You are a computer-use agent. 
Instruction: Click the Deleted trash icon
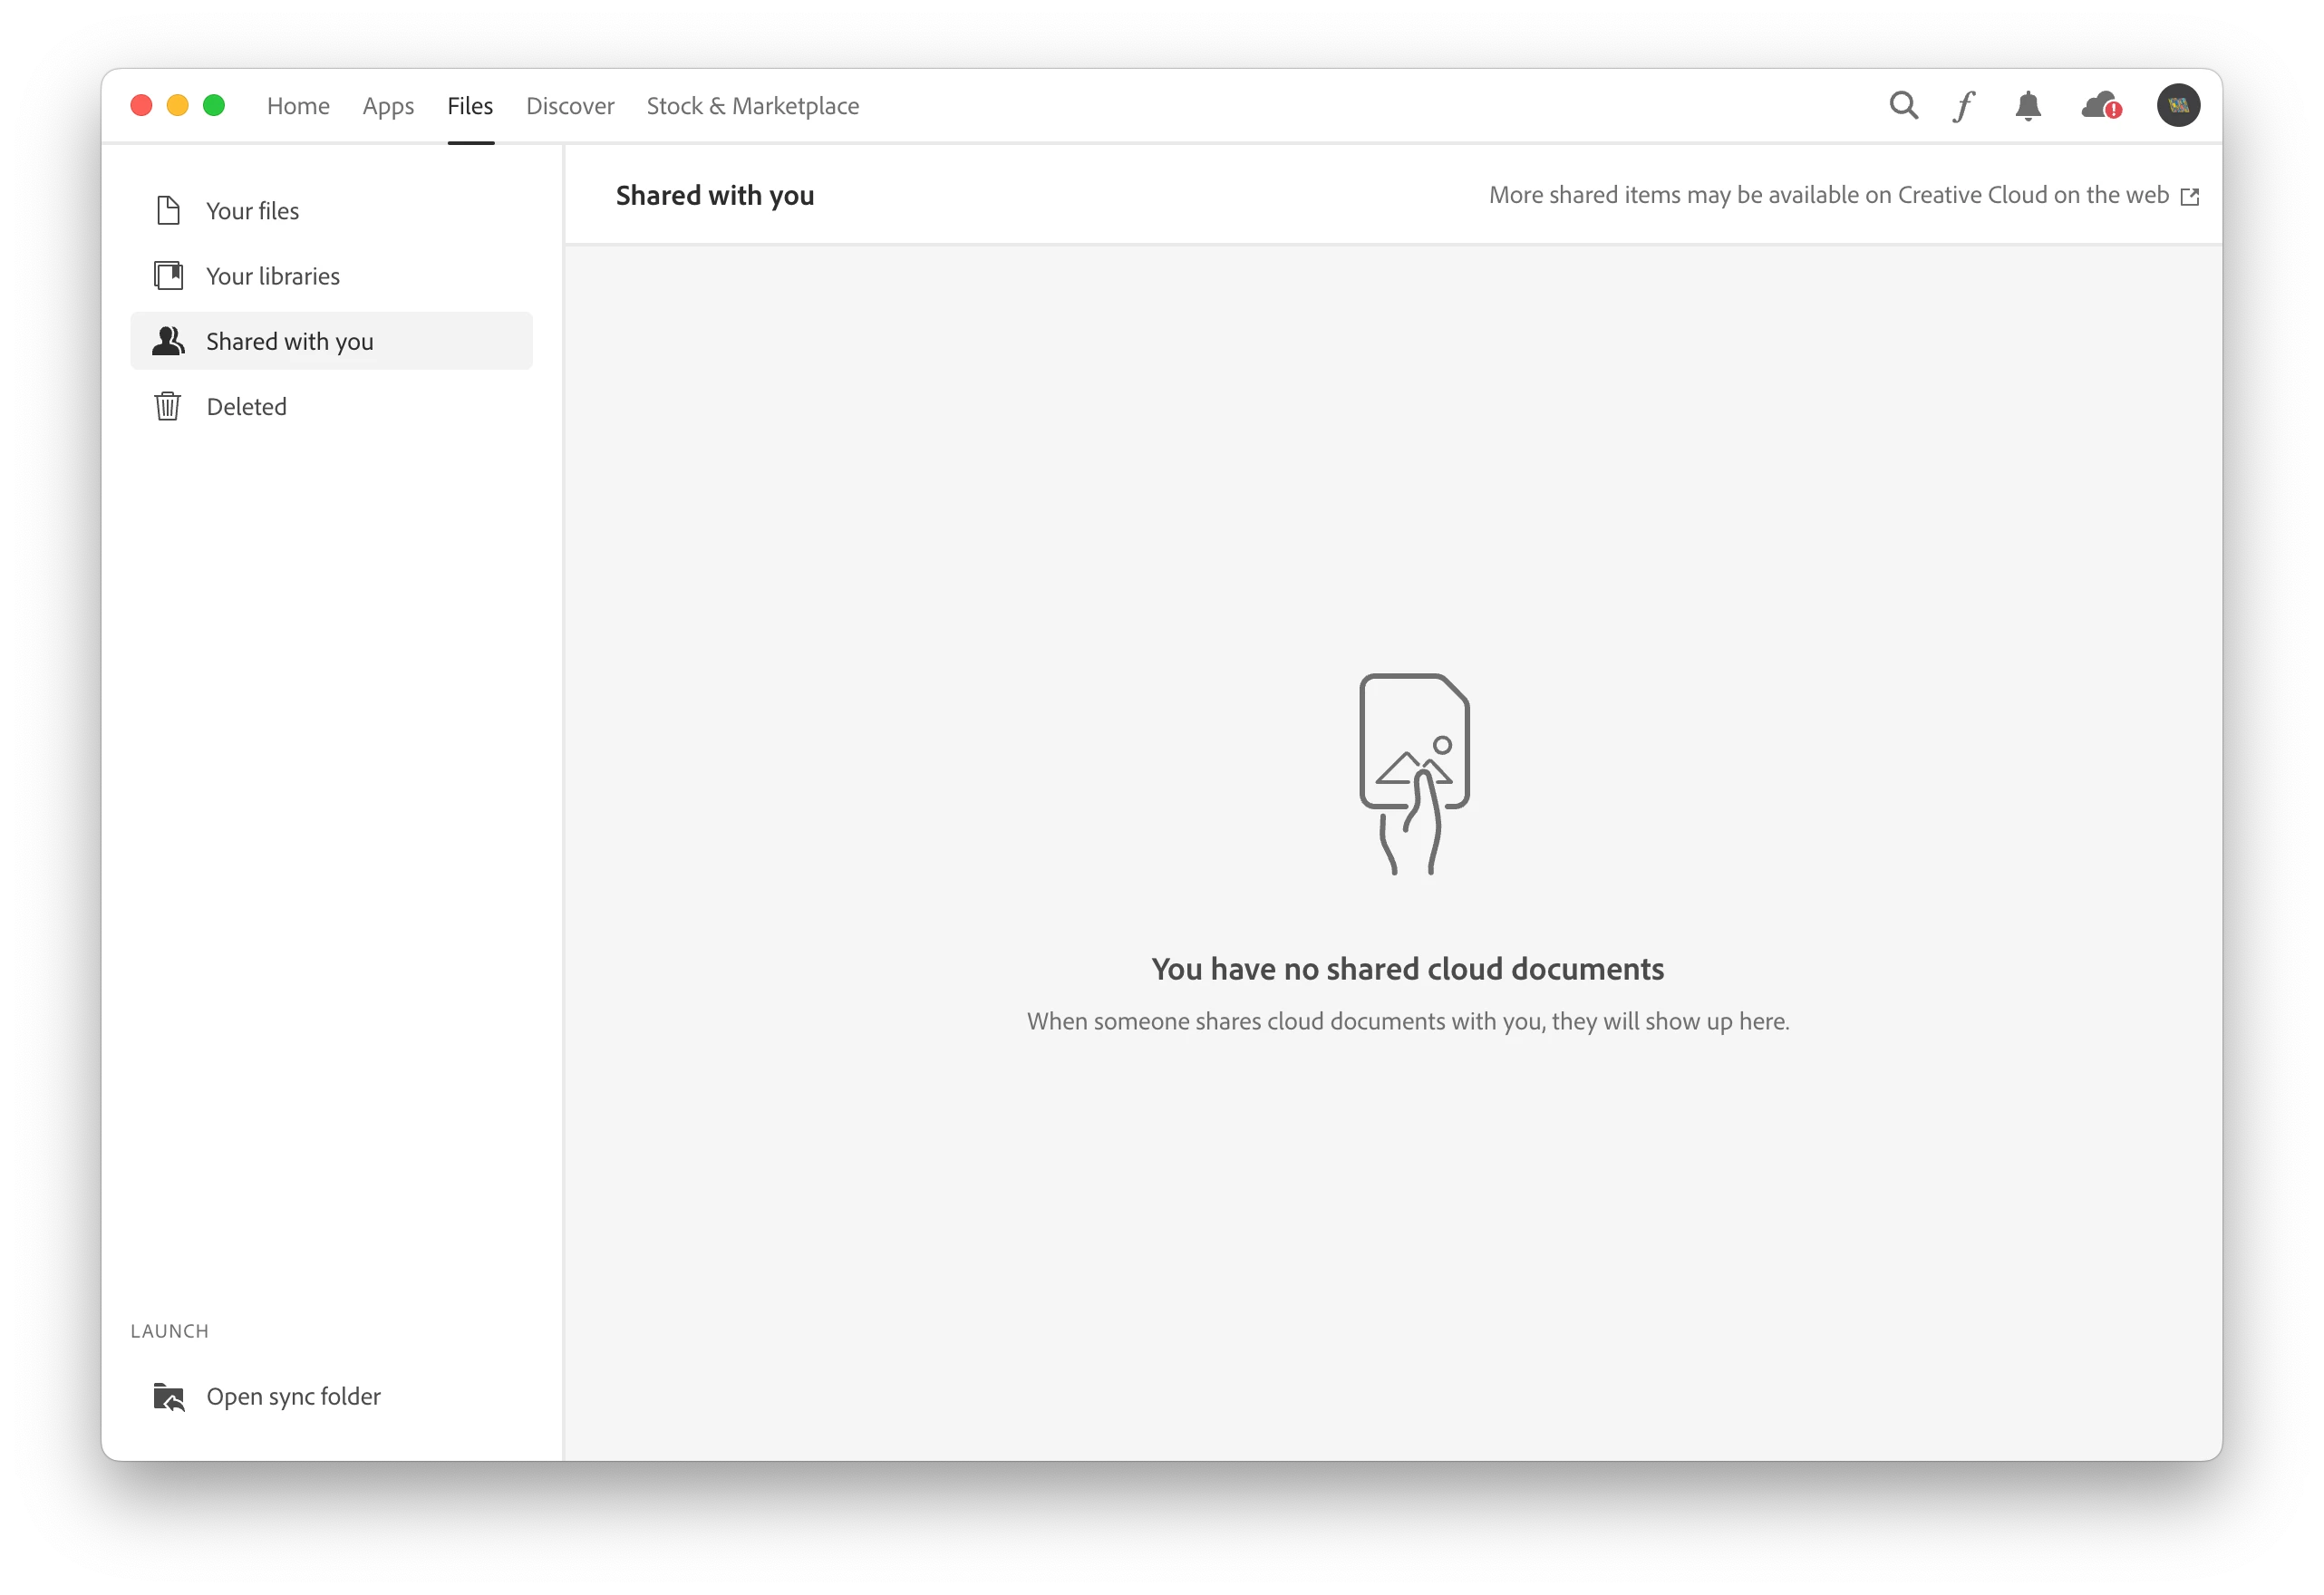coord(168,406)
